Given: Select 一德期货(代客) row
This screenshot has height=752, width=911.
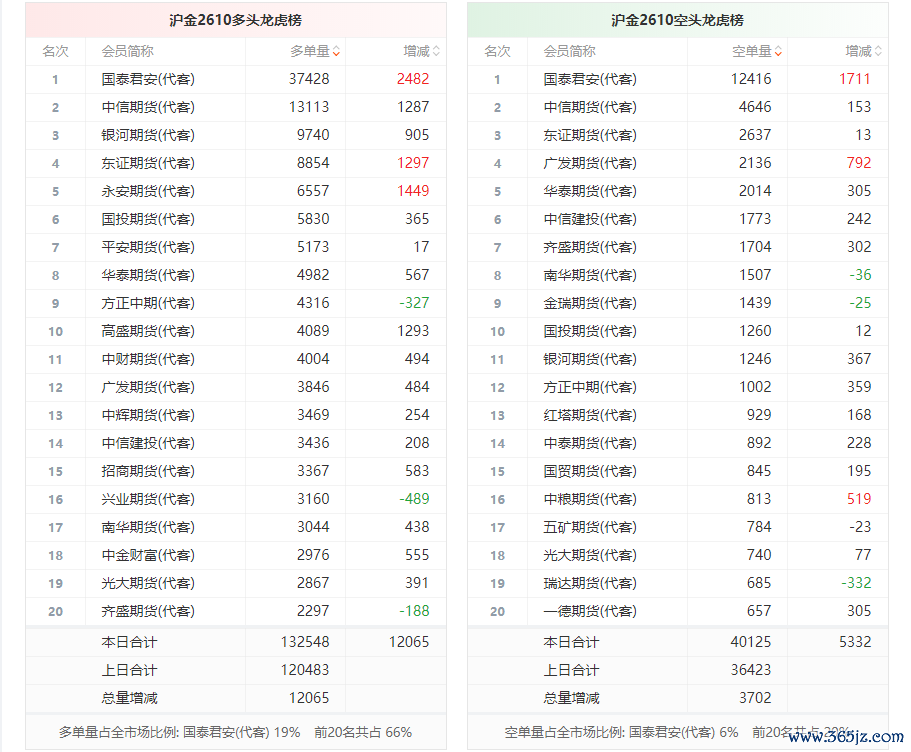Looking at the screenshot, I should click(678, 611).
